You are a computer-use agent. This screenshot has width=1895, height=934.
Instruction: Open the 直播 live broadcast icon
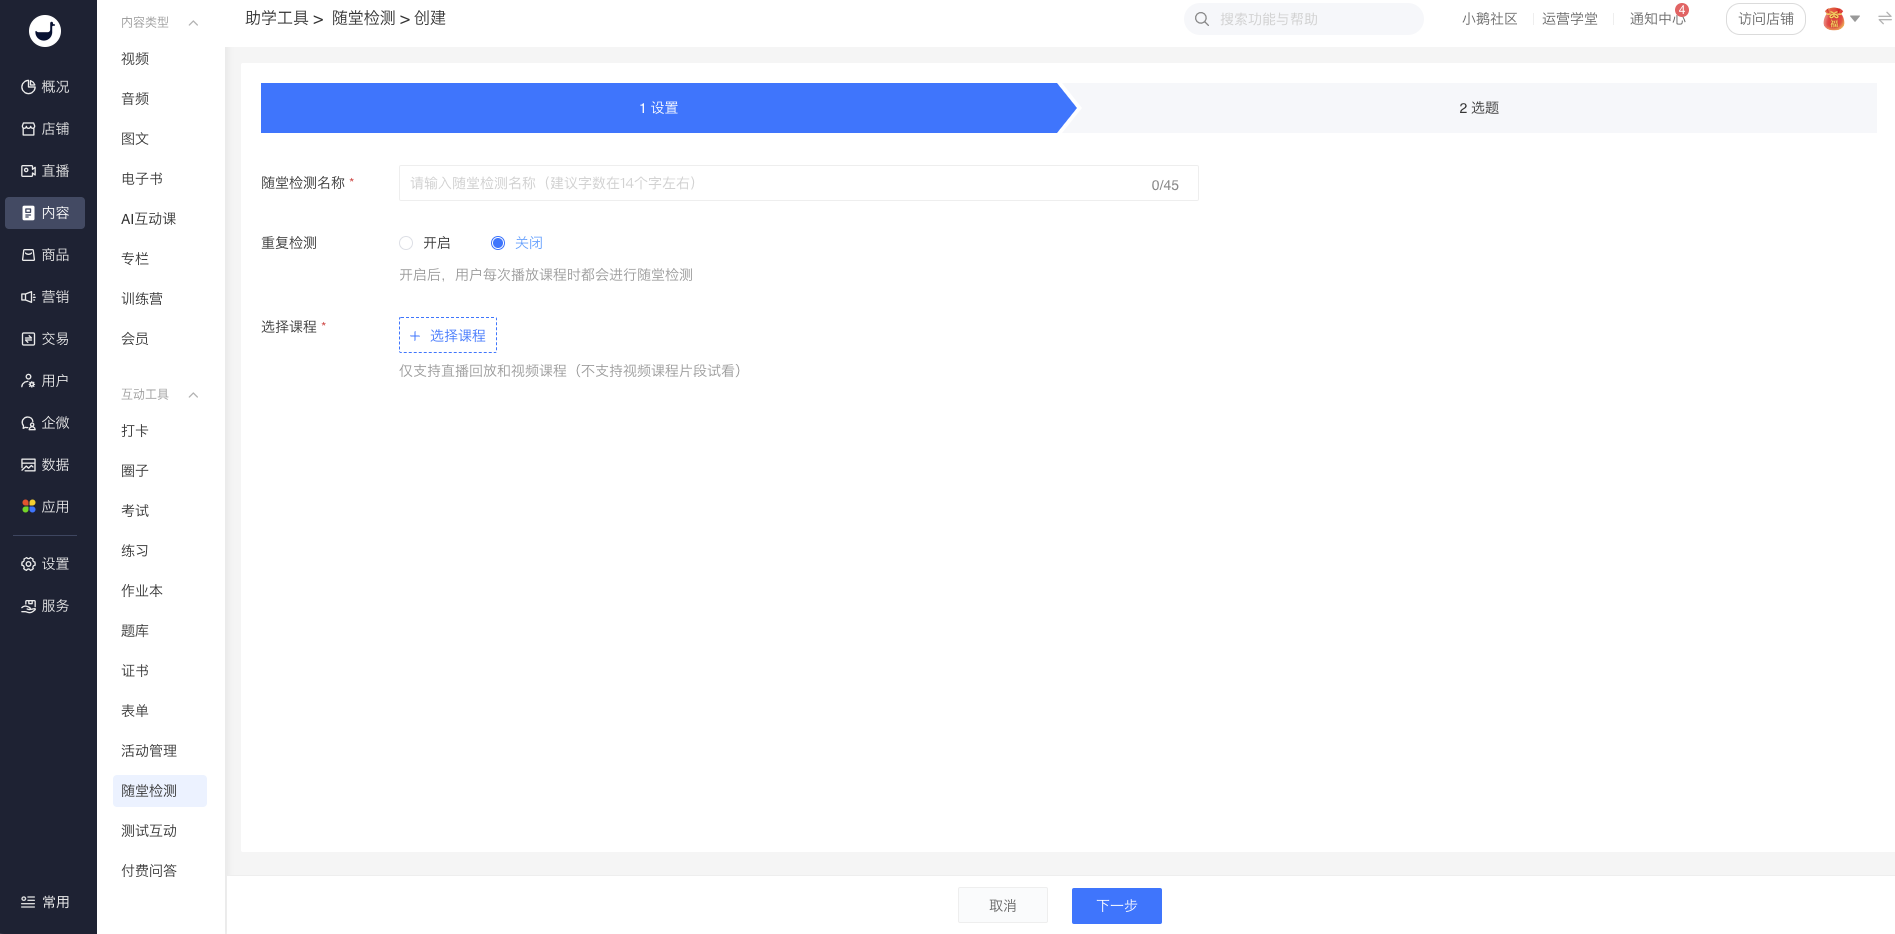[28, 171]
